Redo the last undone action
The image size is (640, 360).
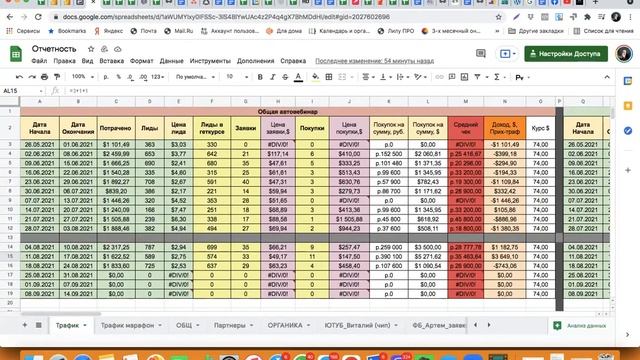32,77
